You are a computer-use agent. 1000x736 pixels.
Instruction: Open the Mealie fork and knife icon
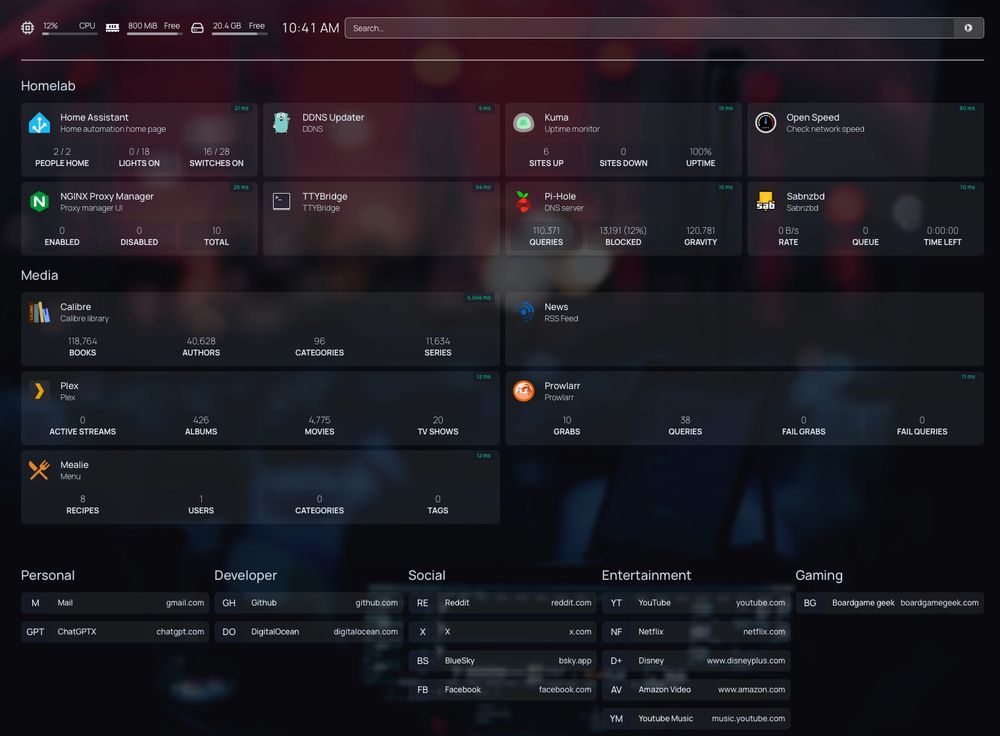click(40, 470)
